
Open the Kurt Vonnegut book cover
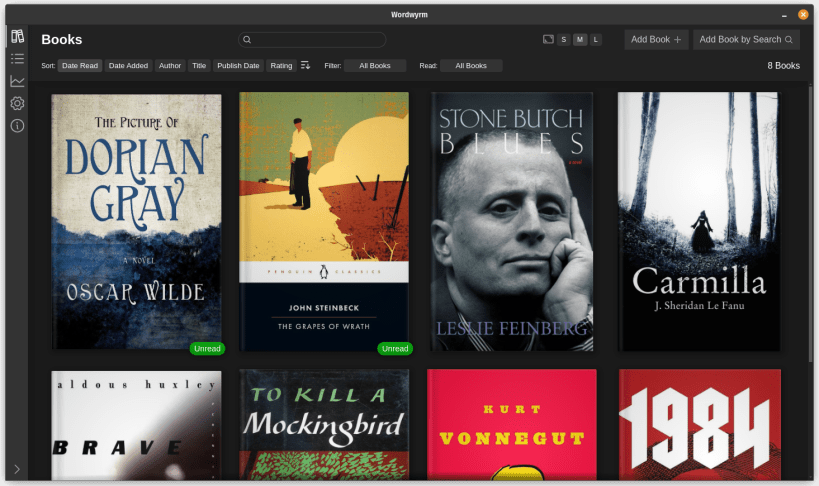pyautogui.click(x=512, y=425)
